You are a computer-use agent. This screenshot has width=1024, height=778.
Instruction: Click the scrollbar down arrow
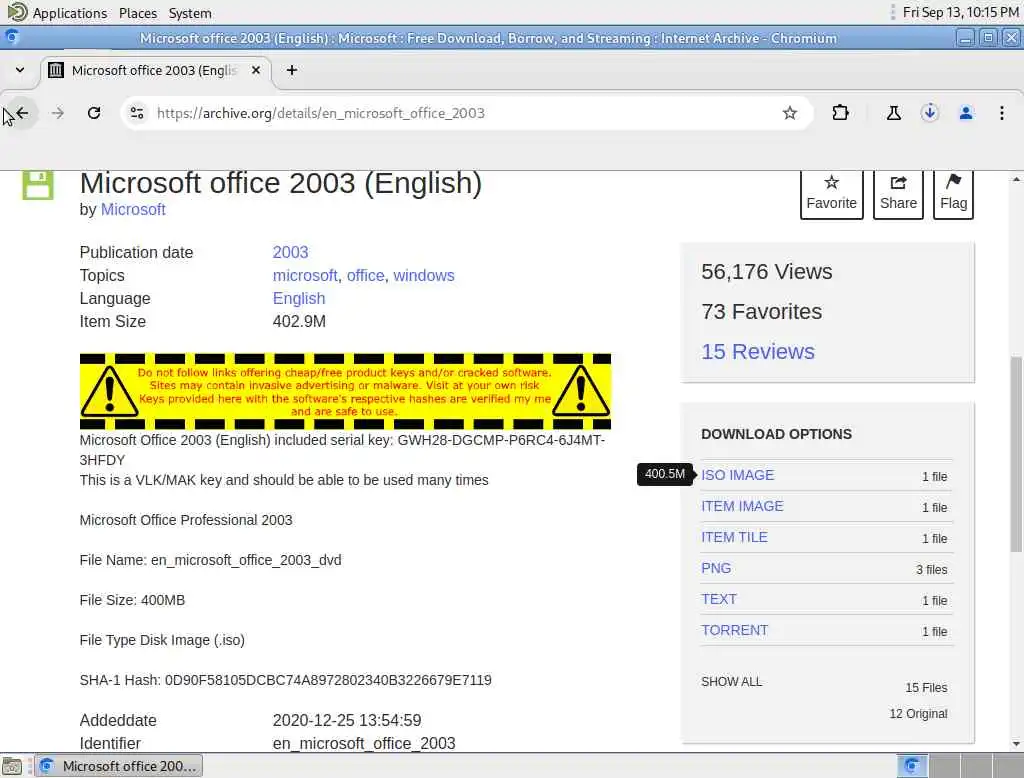(1016, 744)
